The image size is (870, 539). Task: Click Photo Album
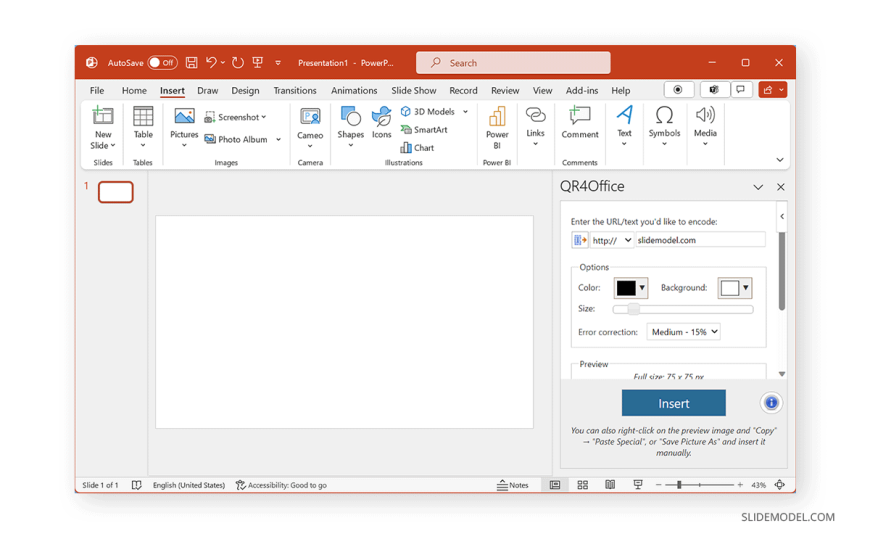(x=236, y=139)
